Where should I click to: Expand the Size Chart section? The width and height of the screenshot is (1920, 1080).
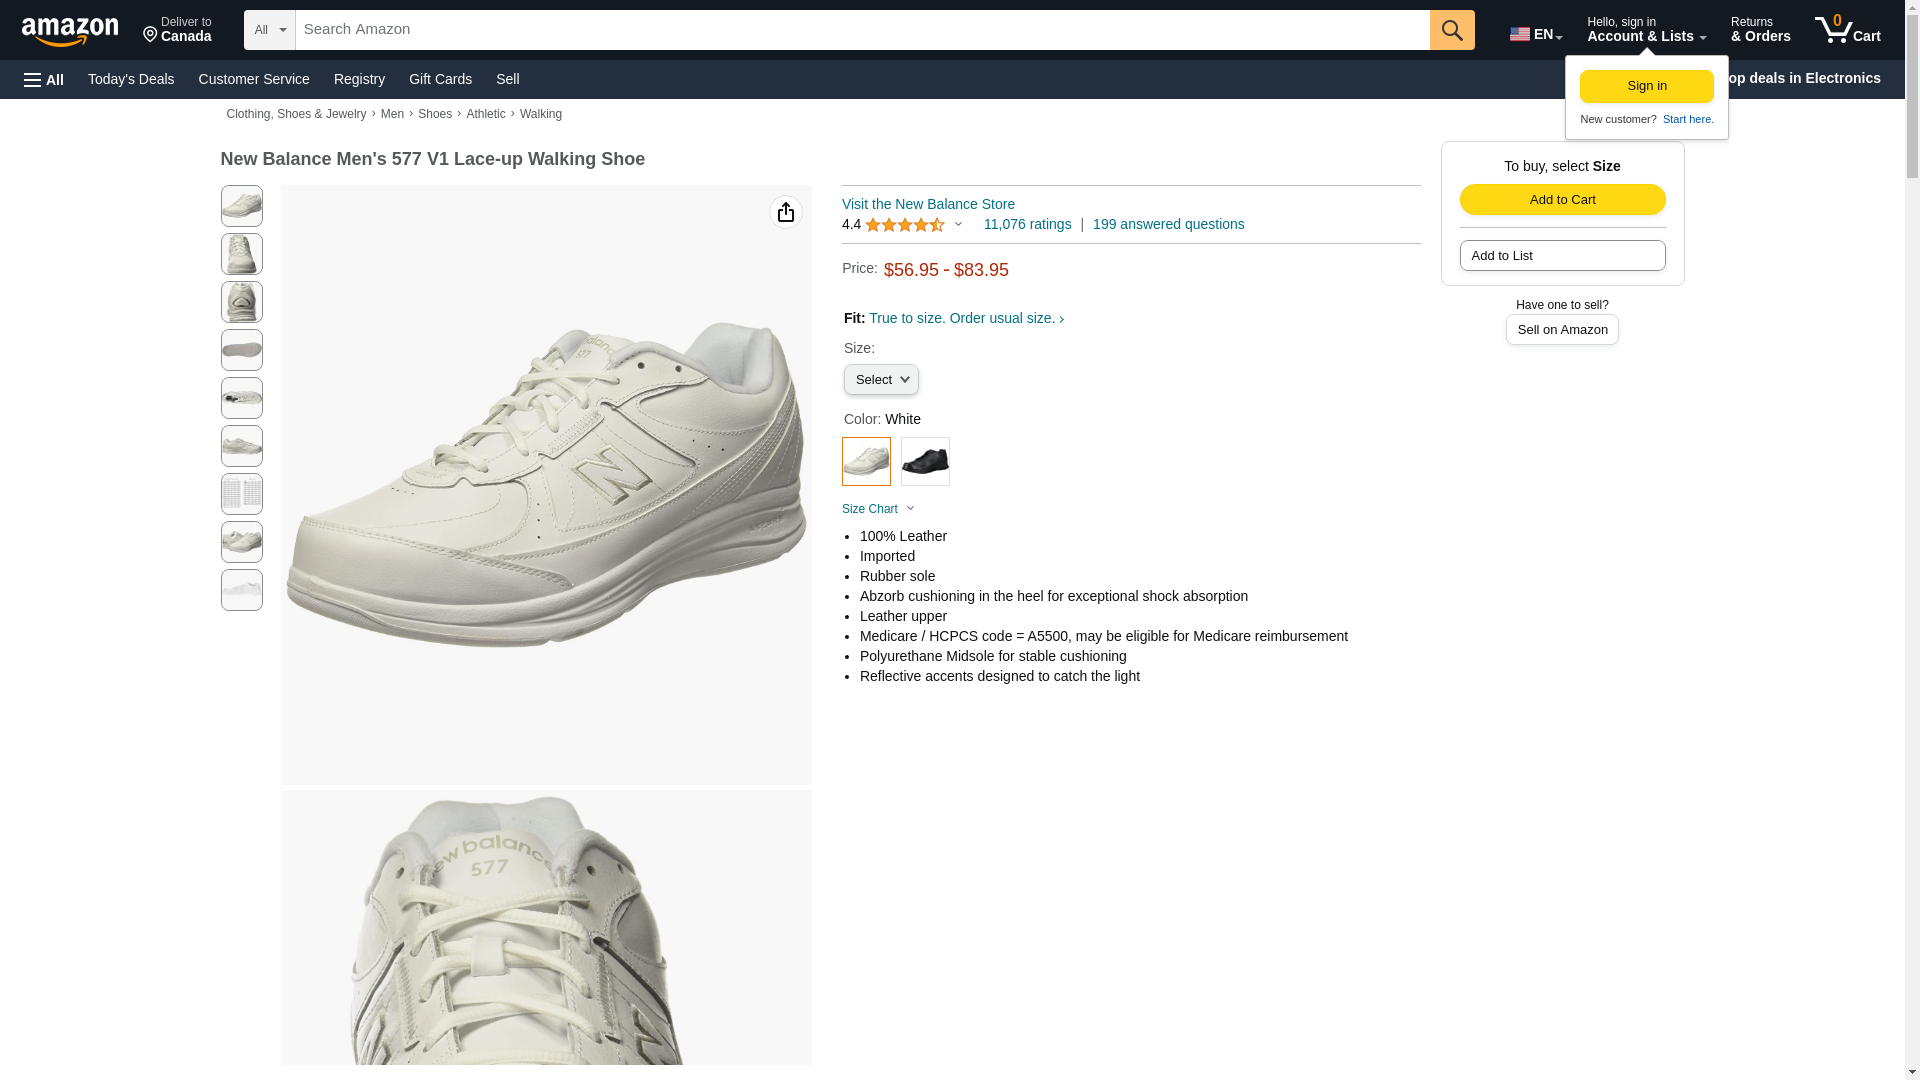pyautogui.click(x=878, y=509)
